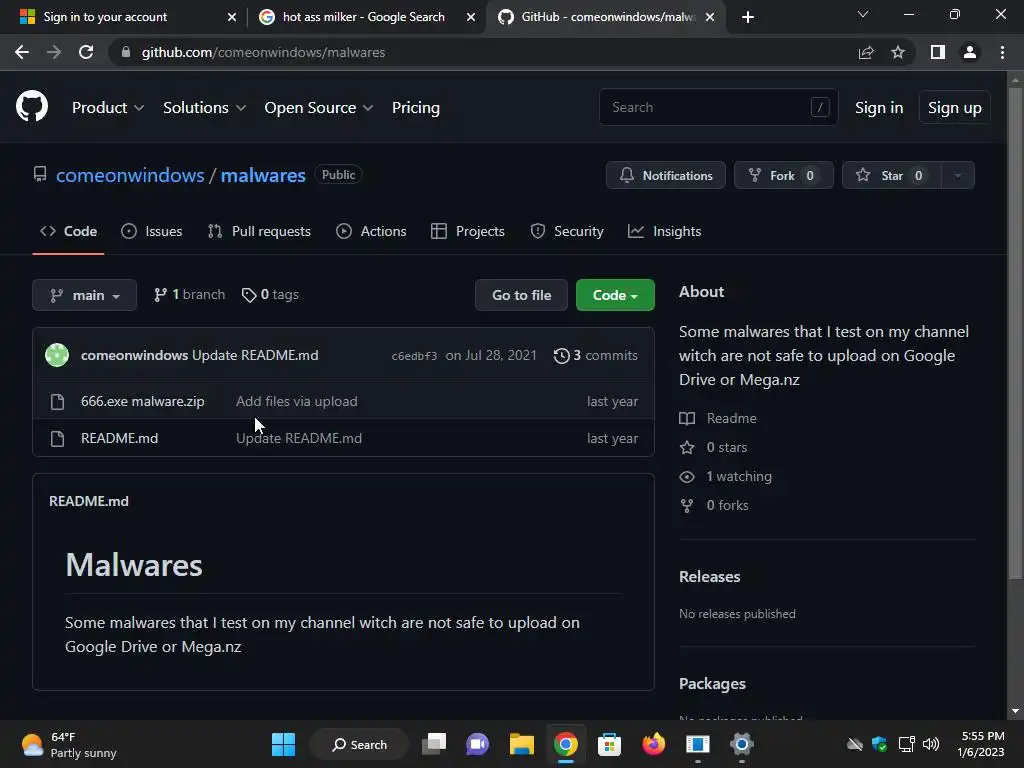Click the 1 watching link
The height and width of the screenshot is (768, 1024).
tap(726, 476)
